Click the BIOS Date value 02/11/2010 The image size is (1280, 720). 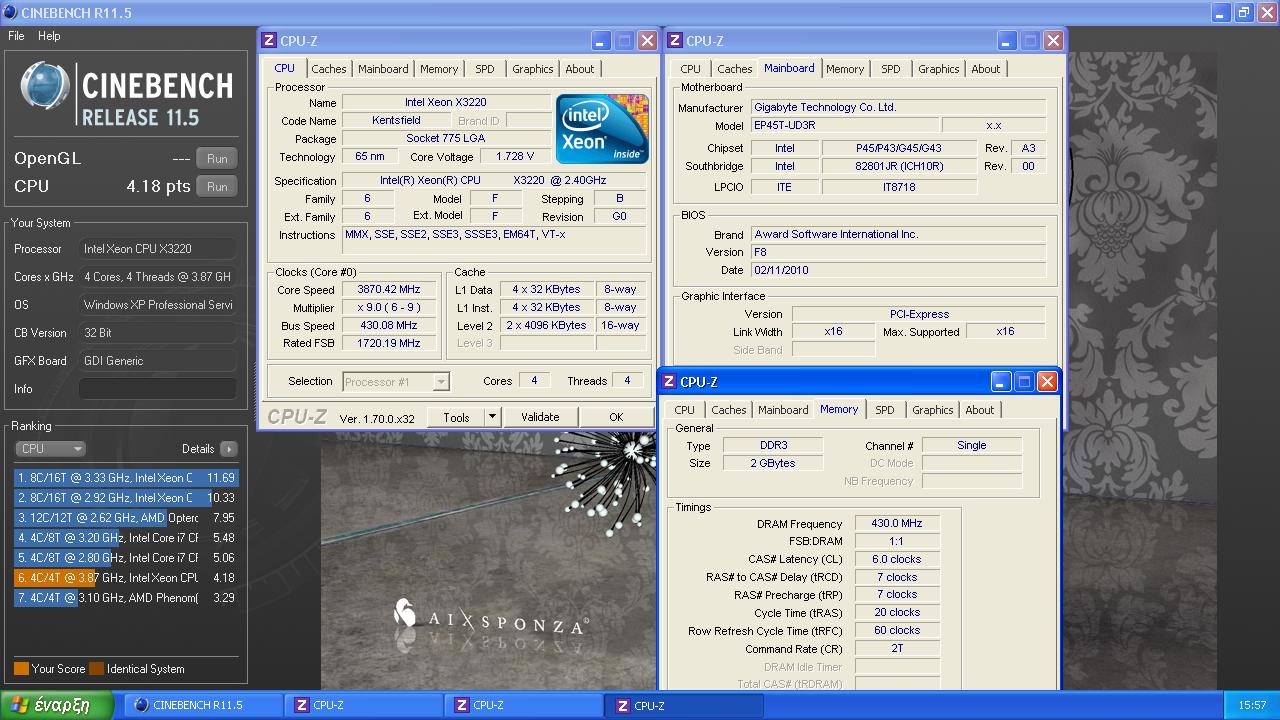[x=897, y=270]
